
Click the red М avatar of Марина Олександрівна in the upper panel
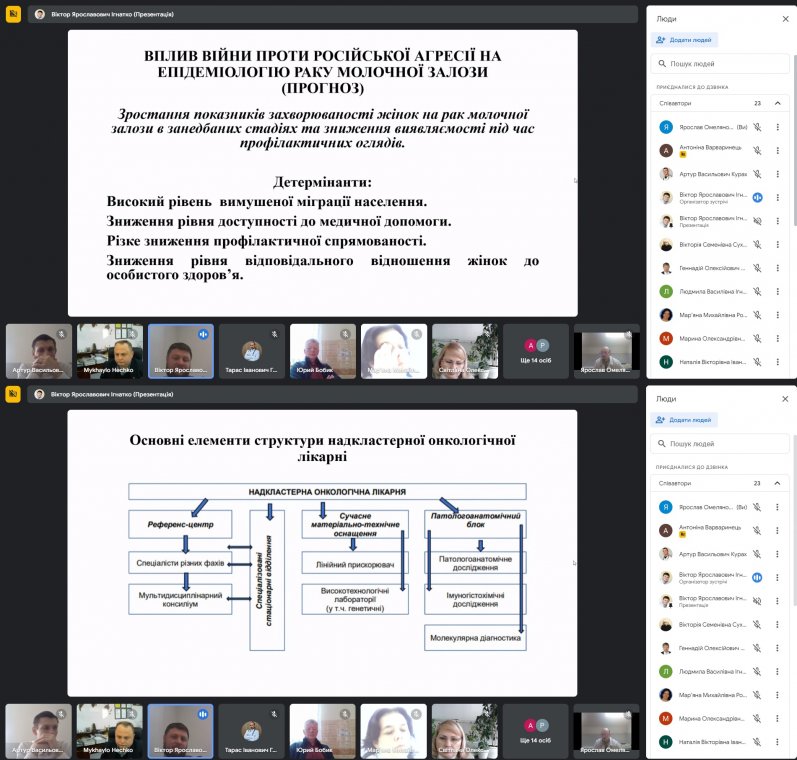[x=666, y=338]
